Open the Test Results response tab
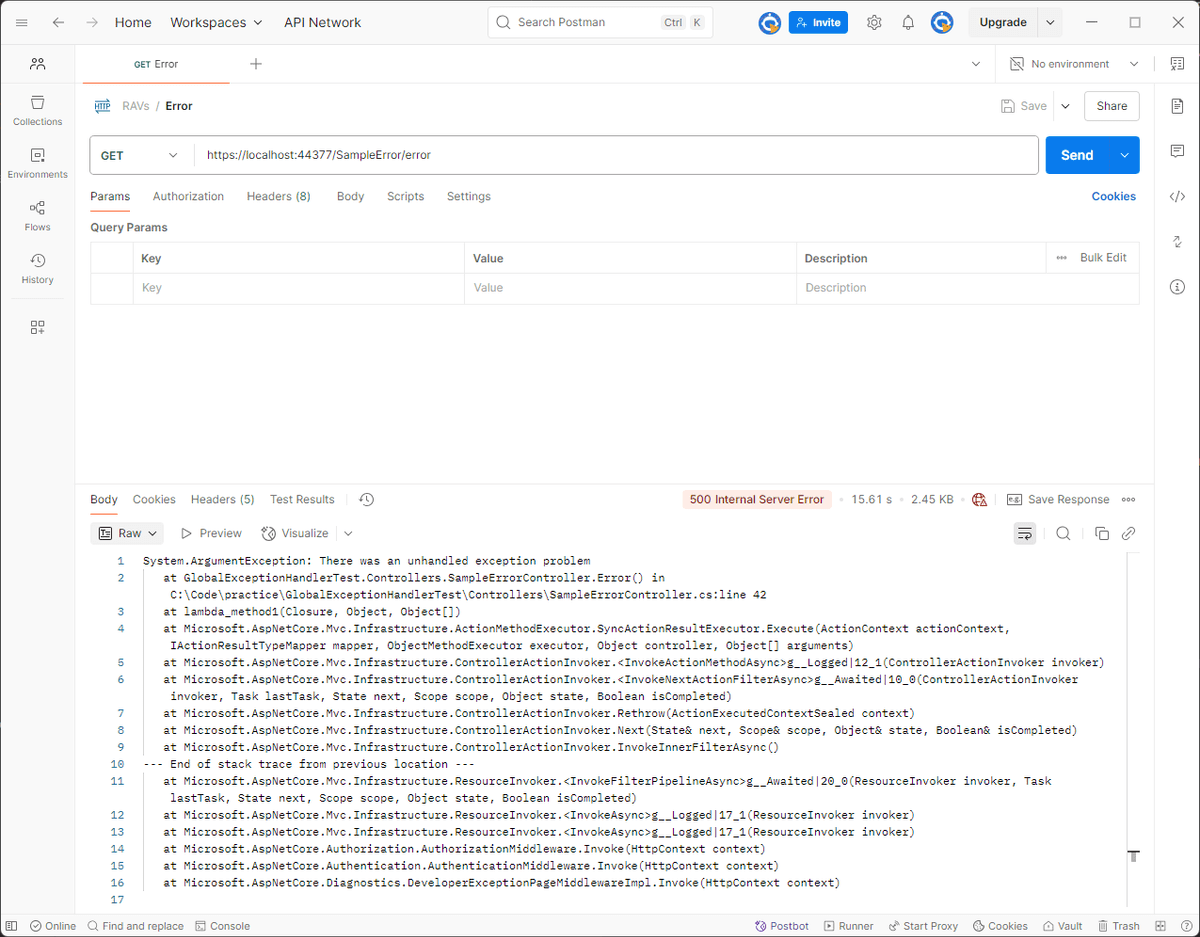Image resolution: width=1200 pixels, height=937 pixels. pos(302,499)
